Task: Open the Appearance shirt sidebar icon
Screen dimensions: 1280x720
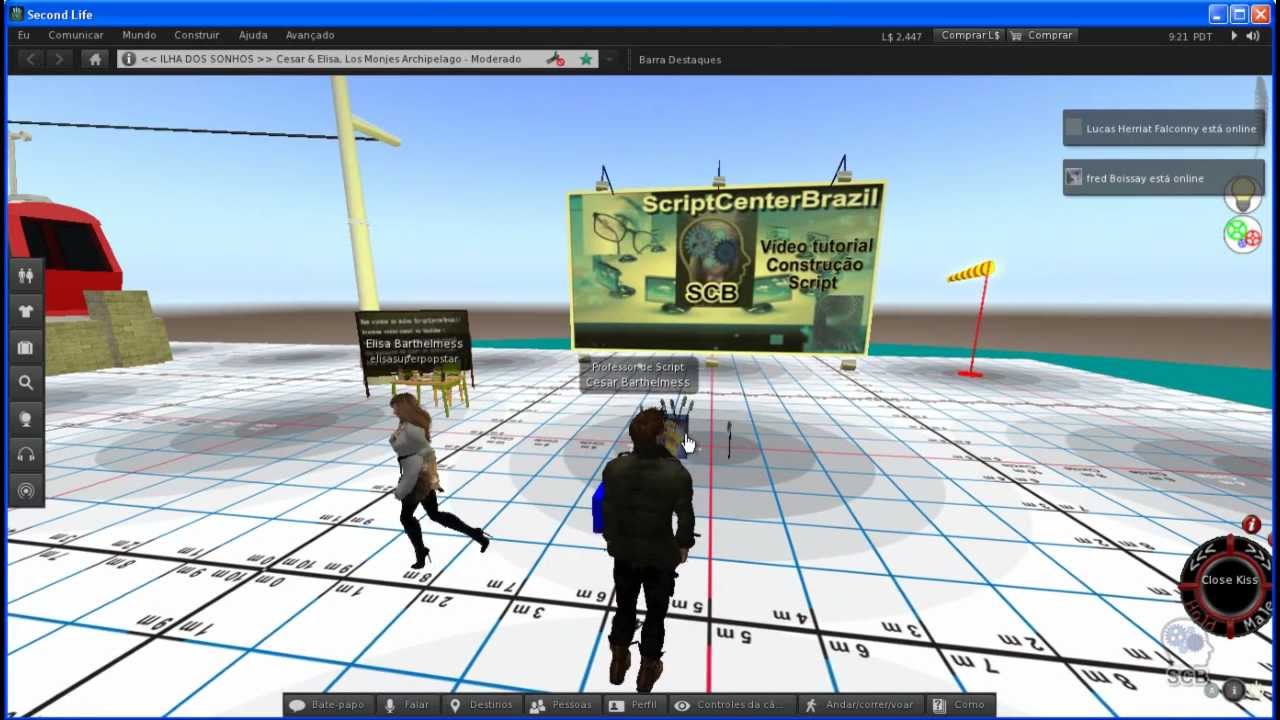Action: point(26,311)
